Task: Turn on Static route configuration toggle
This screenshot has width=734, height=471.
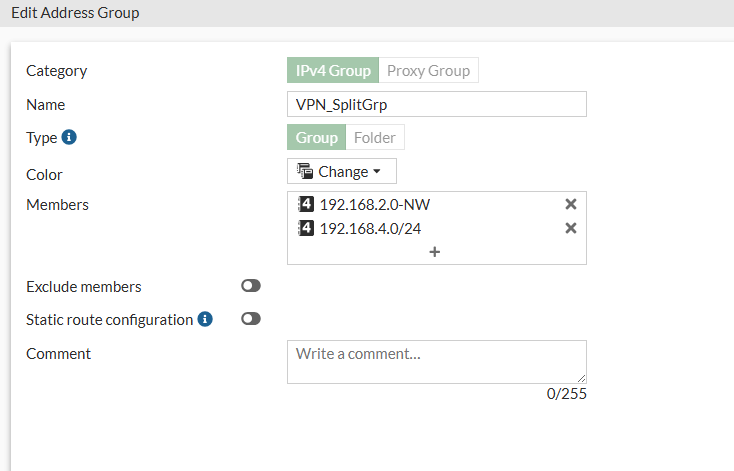Action: pos(251,319)
